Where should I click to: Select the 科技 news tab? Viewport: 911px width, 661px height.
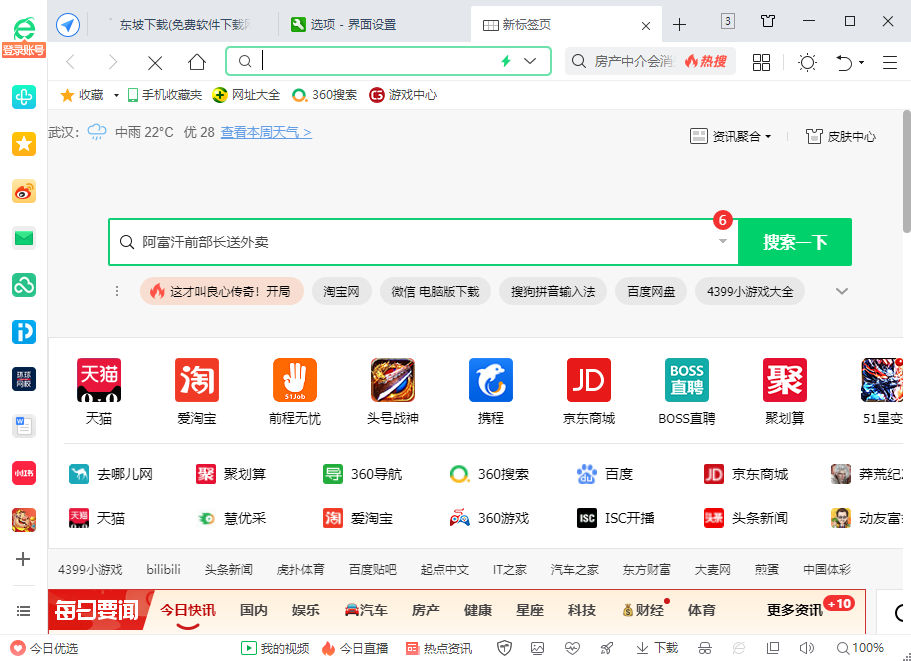(582, 610)
